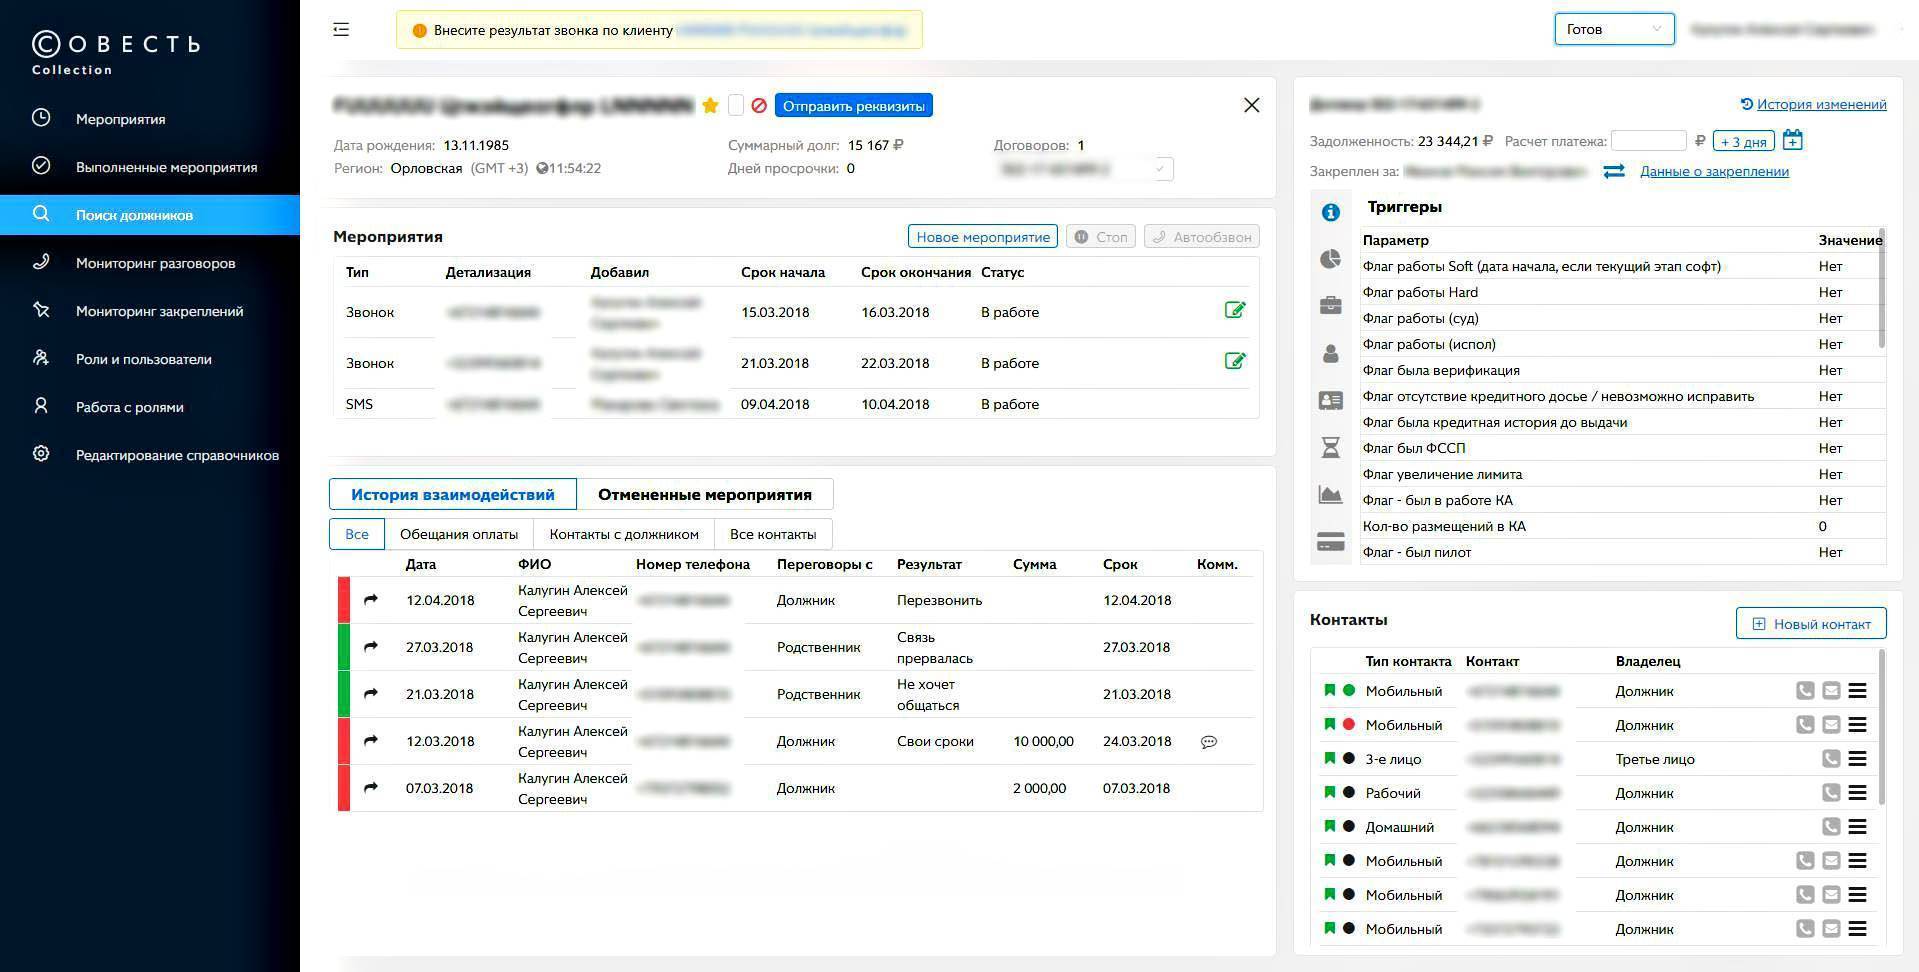Click arrow icon in 27.03.2018 row
The width and height of the screenshot is (1919, 972).
pyautogui.click(x=370, y=647)
